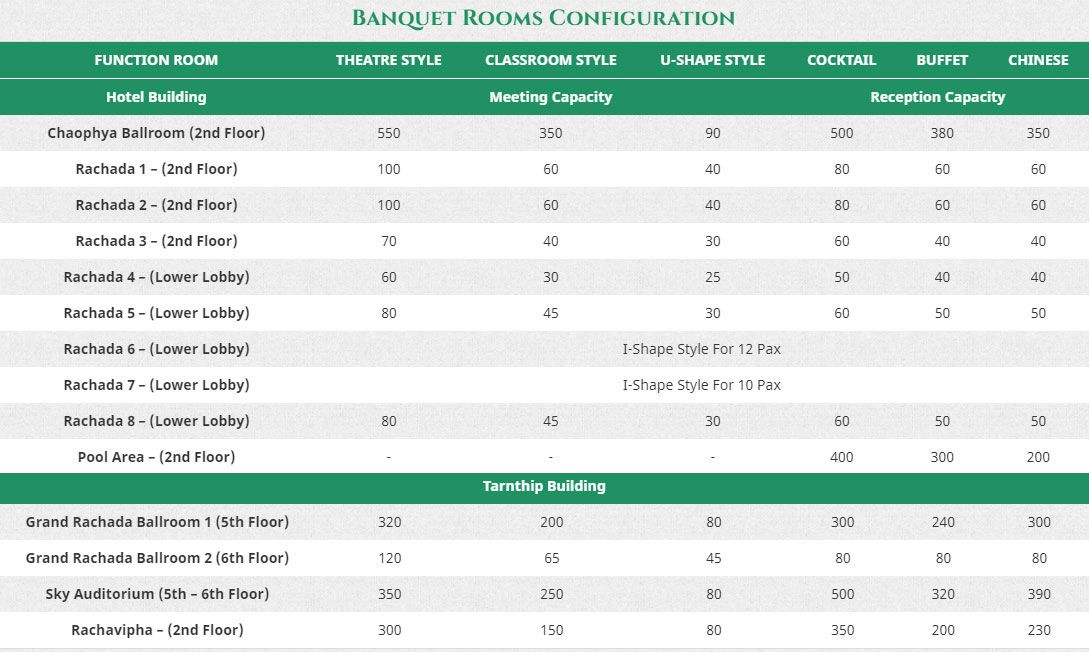
Task: Click the Theatre Style column header
Action: click(388, 60)
